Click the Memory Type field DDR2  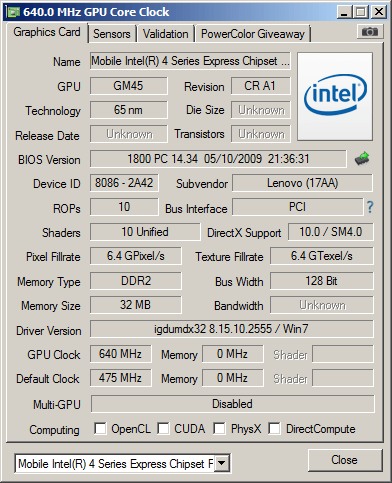tap(136, 281)
